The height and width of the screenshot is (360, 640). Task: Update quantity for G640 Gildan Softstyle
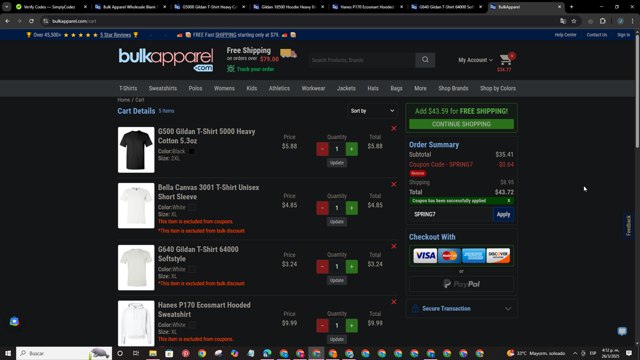tap(337, 280)
